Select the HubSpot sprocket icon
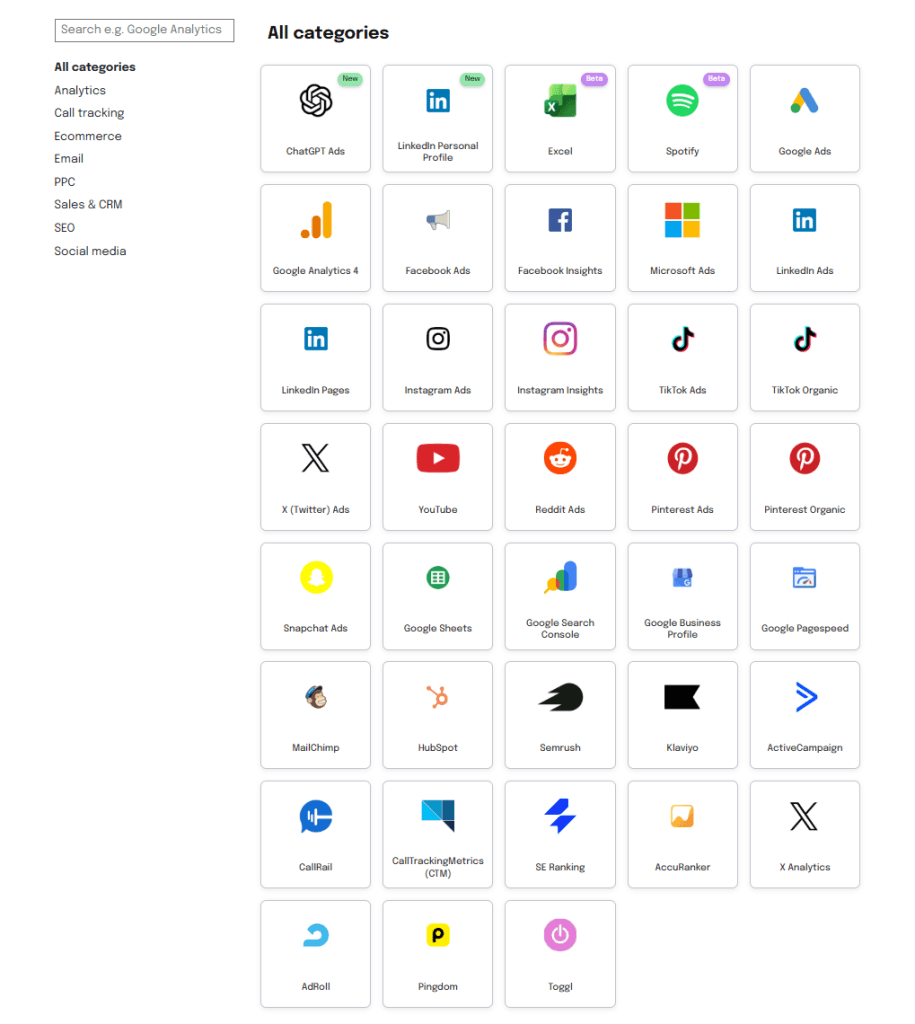This screenshot has height=1024, width=915. pyautogui.click(x=438, y=697)
